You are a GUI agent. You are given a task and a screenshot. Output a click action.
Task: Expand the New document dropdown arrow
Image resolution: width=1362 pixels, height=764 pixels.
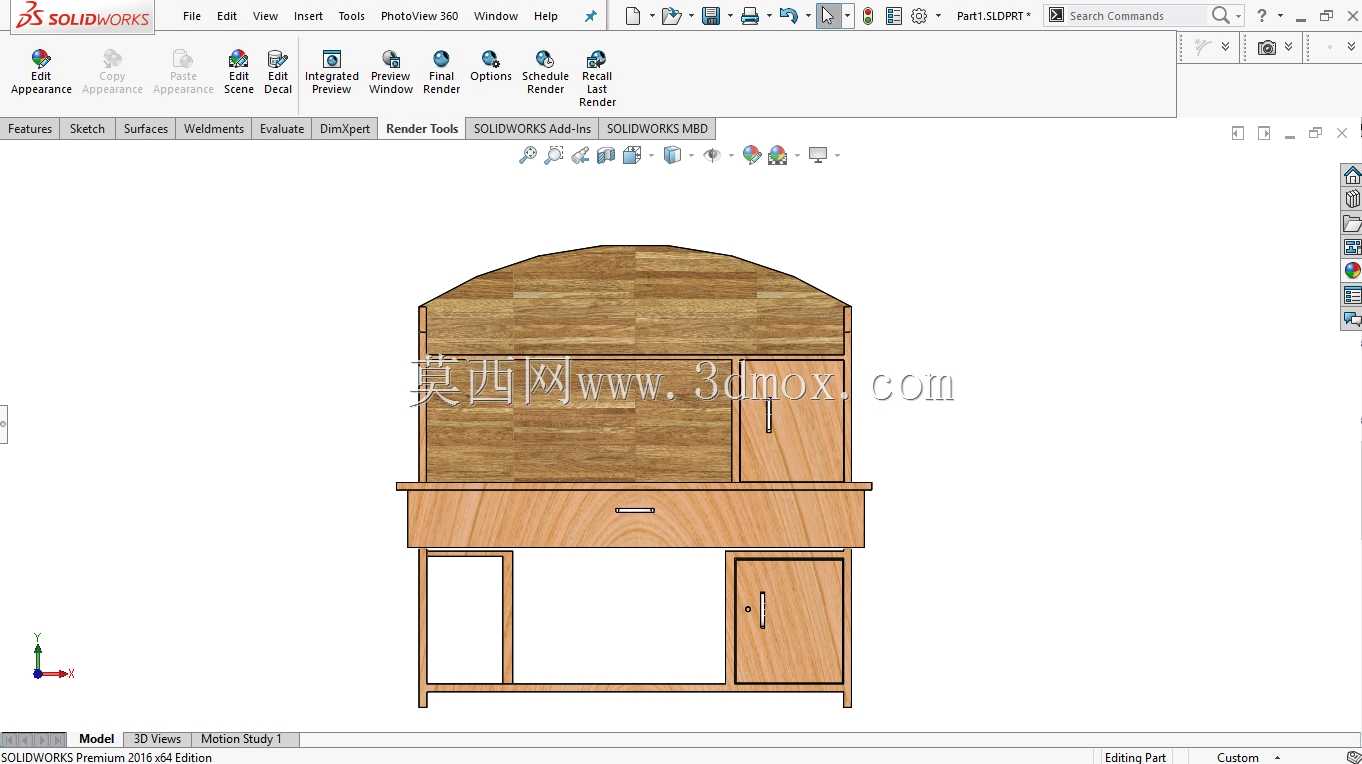(x=652, y=16)
